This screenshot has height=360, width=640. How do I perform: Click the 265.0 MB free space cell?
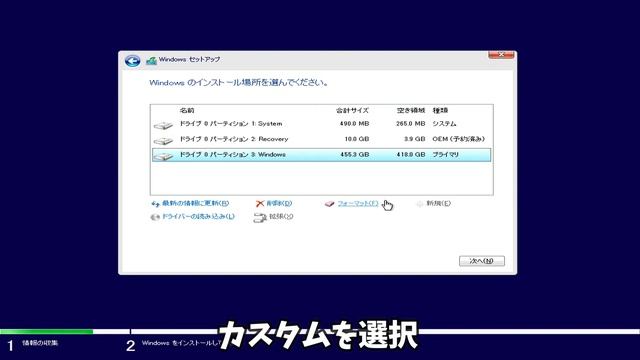tap(411, 124)
